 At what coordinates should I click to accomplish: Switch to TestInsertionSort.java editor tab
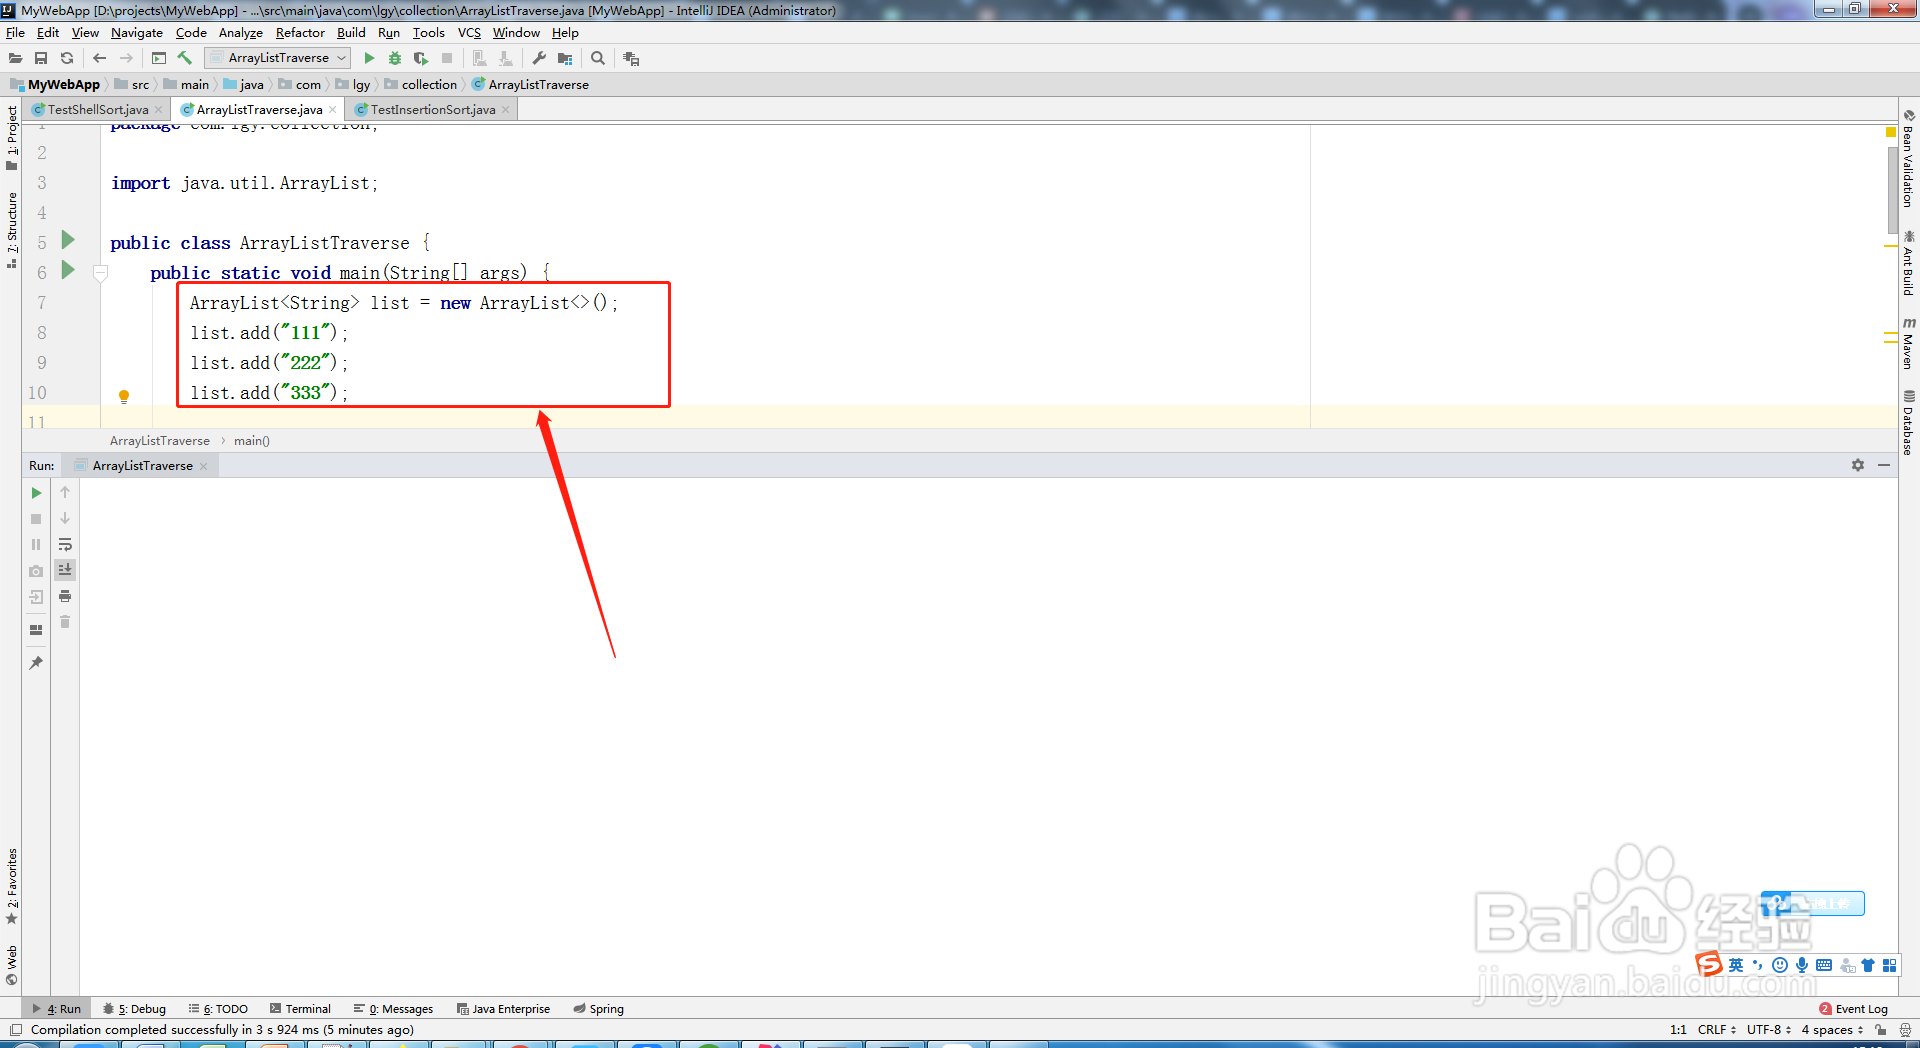tap(433, 110)
